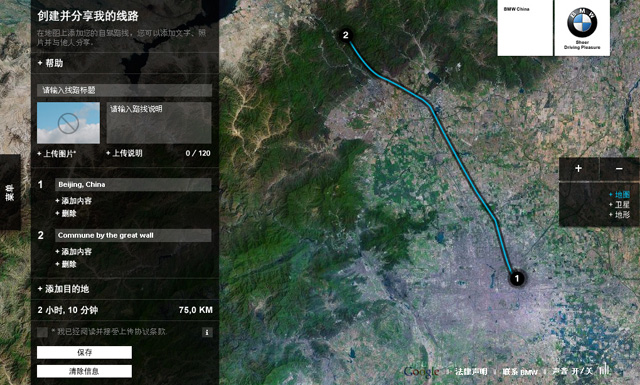
Task: Click the 2 小时, 10 分钟 duration text
Action: click(68, 310)
